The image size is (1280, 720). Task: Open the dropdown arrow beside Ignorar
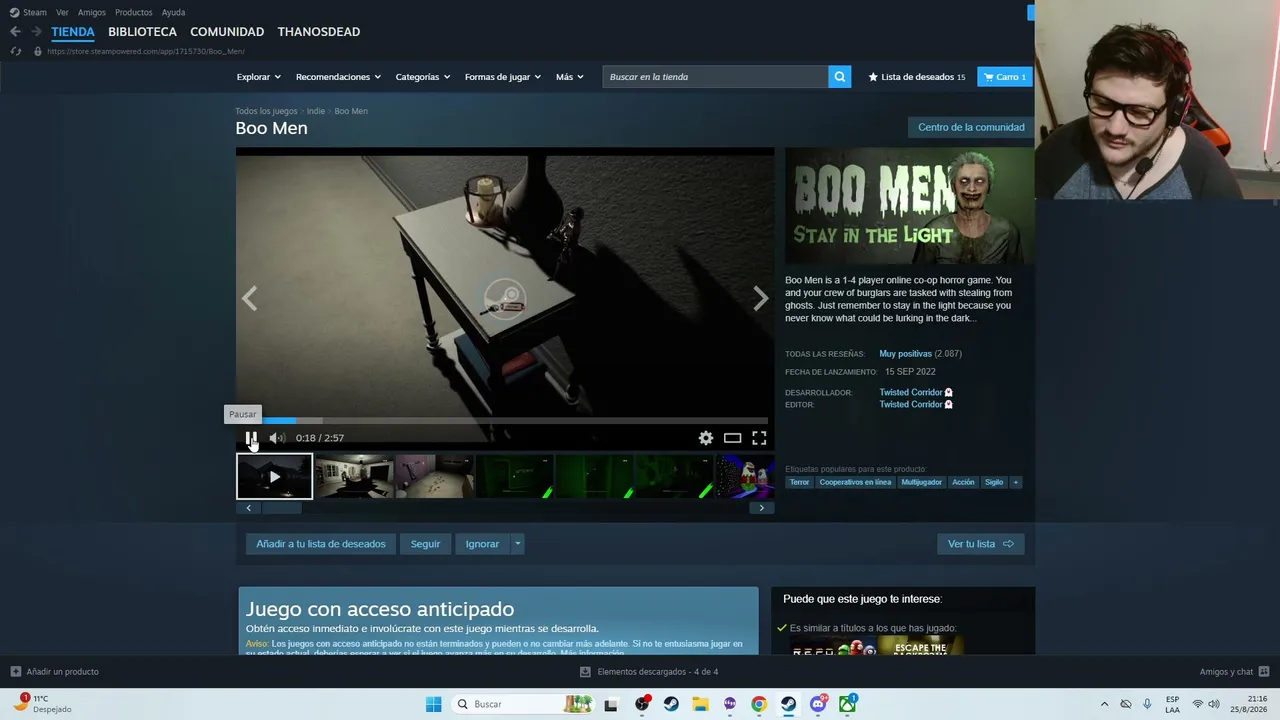click(x=517, y=544)
